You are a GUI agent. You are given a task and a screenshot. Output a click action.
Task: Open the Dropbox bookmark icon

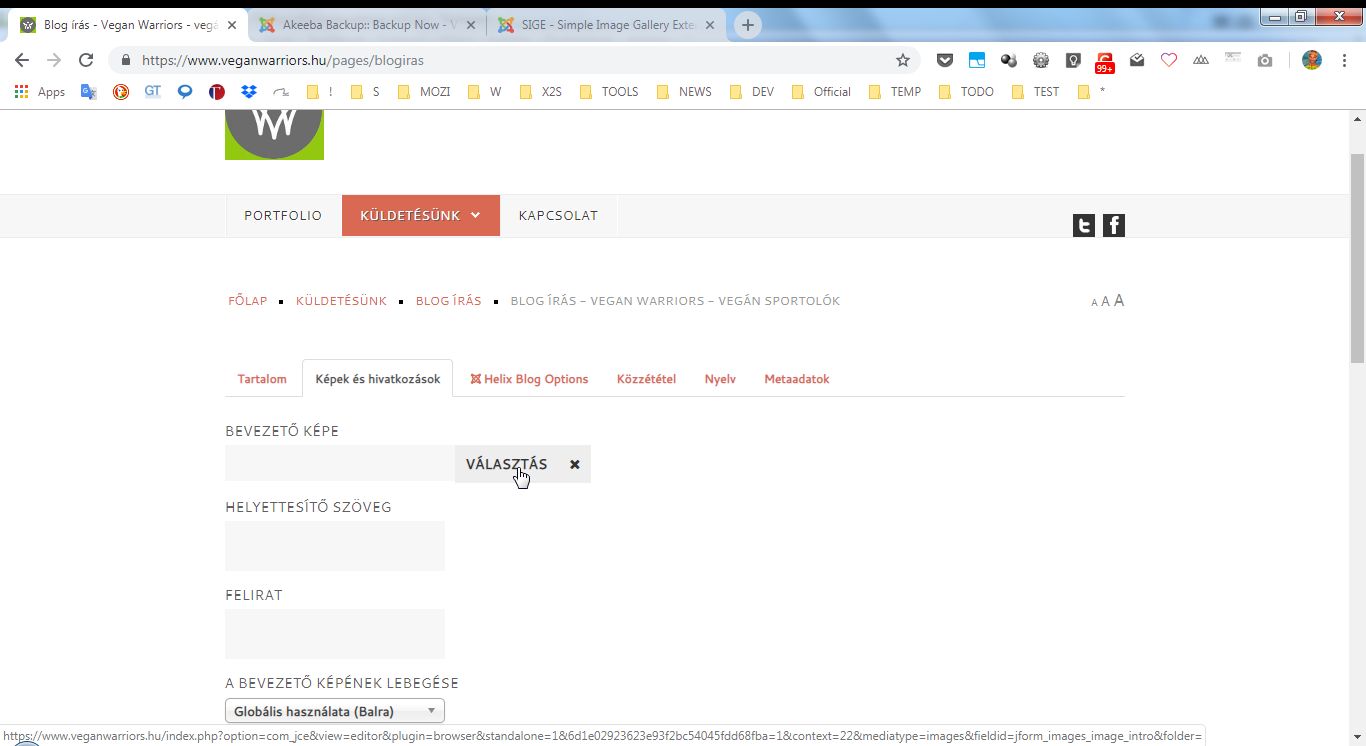click(x=249, y=92)
